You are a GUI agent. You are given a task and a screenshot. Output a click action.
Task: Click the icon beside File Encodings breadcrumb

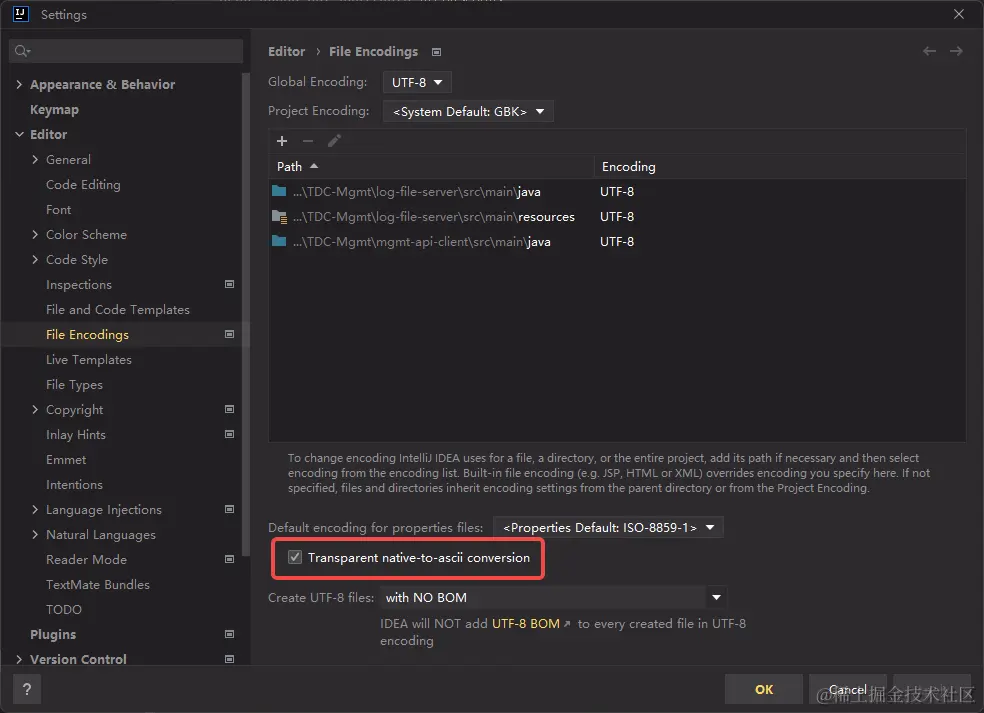click(x=436, y=51)
